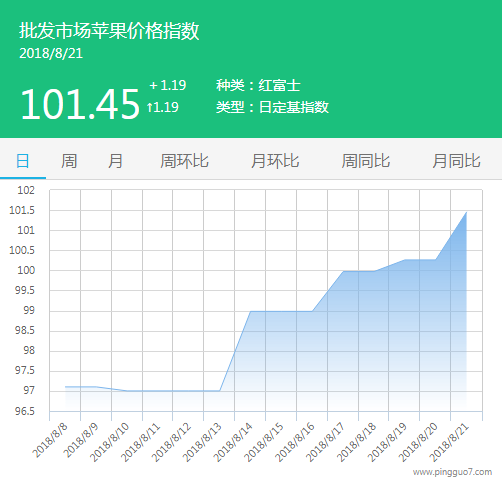Screen dimensions: 502x483
Task: Switch to 周环比 tab
Action: [x=184, y=161]
